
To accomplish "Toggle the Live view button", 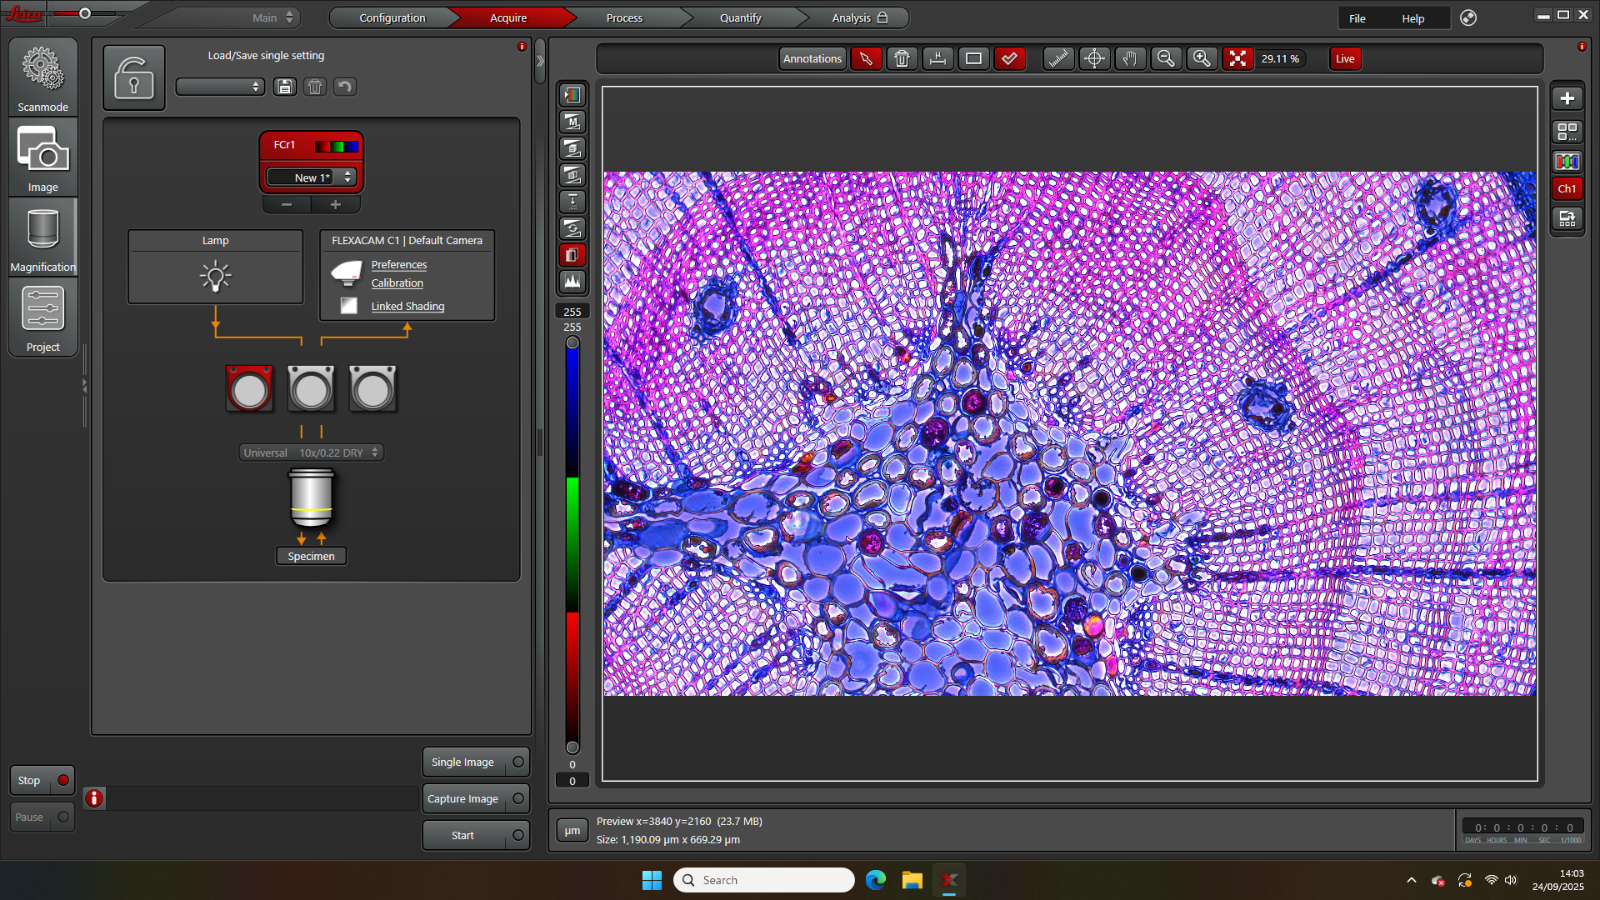I will [x=1345, y=59].
